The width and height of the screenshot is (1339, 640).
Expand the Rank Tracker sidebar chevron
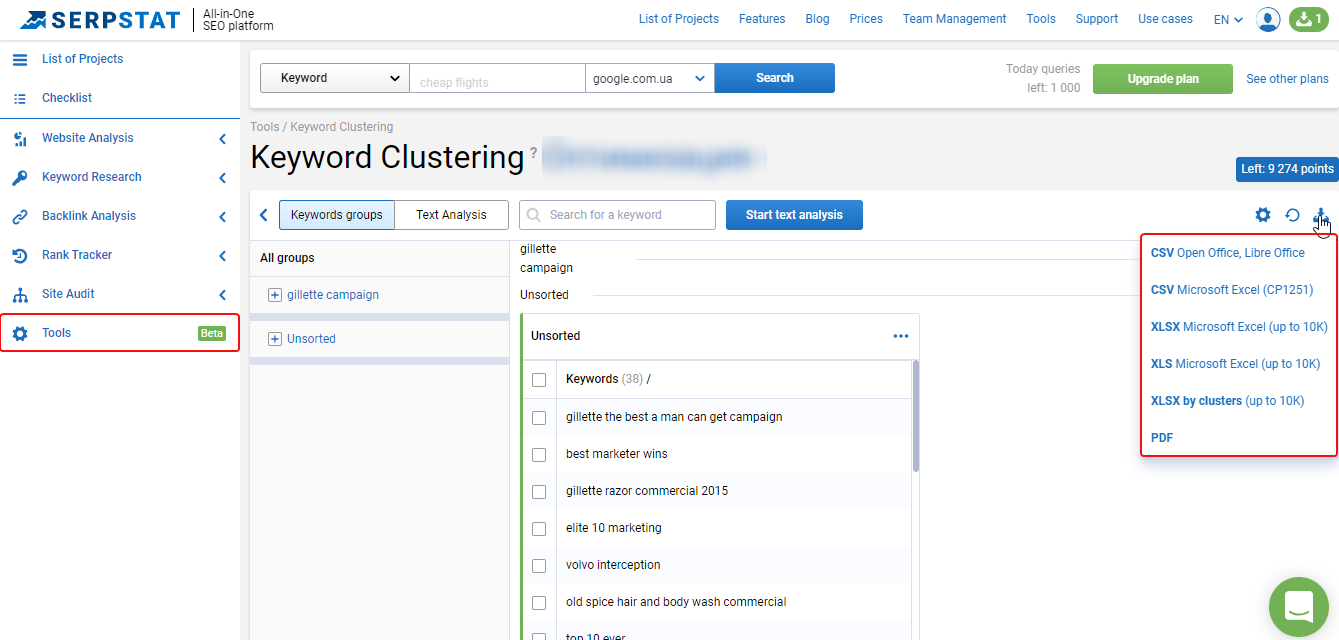click(222, 256)
